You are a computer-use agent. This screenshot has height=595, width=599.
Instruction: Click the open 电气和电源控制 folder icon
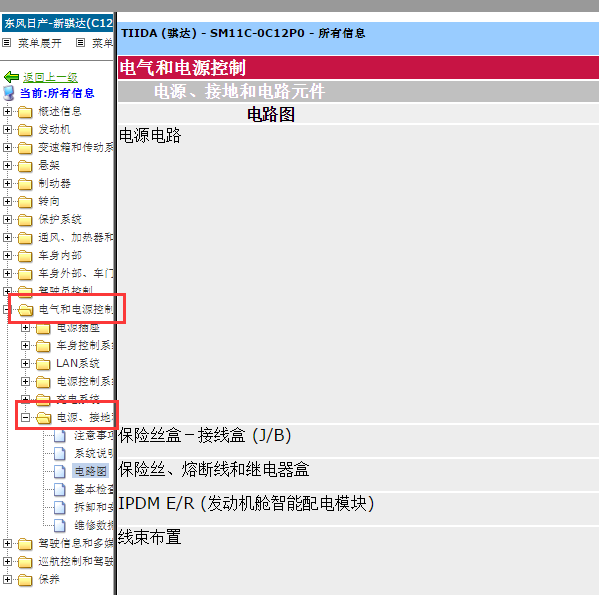(26, 310)
